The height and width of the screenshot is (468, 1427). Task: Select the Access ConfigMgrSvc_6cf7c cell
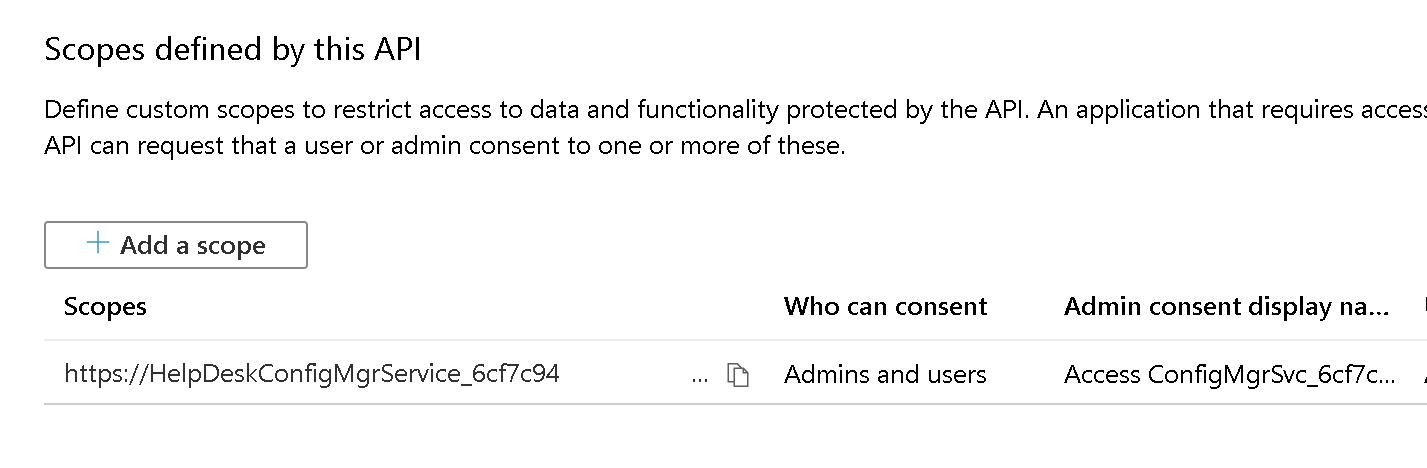(x=1230, y=374)
